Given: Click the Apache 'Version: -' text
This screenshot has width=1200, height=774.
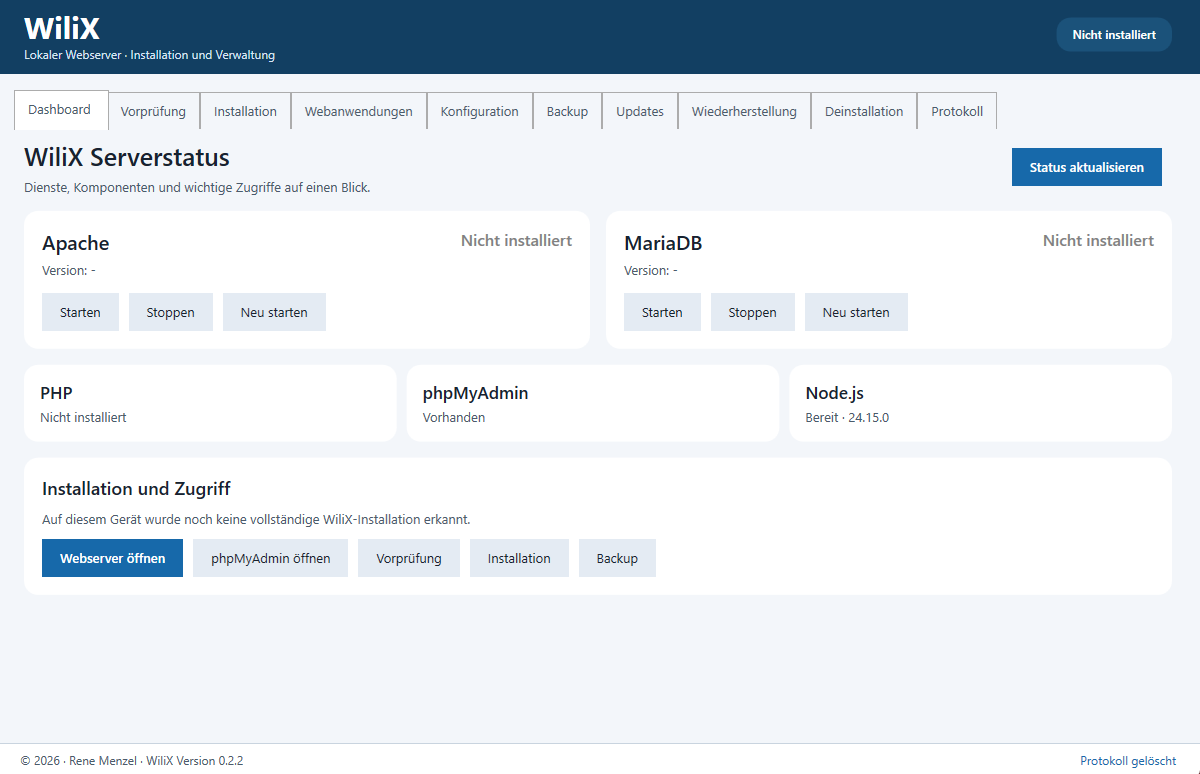Looking at the screenshot, I should pyautogui.click(x=69, y=270).
